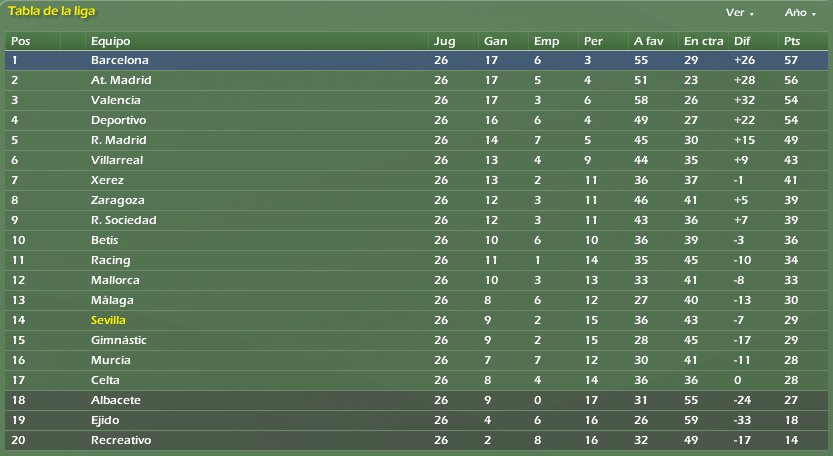Select the Barcelona team row
This screenshot has height=456, width=833.
pyautogui.click(x=416, y=60)
